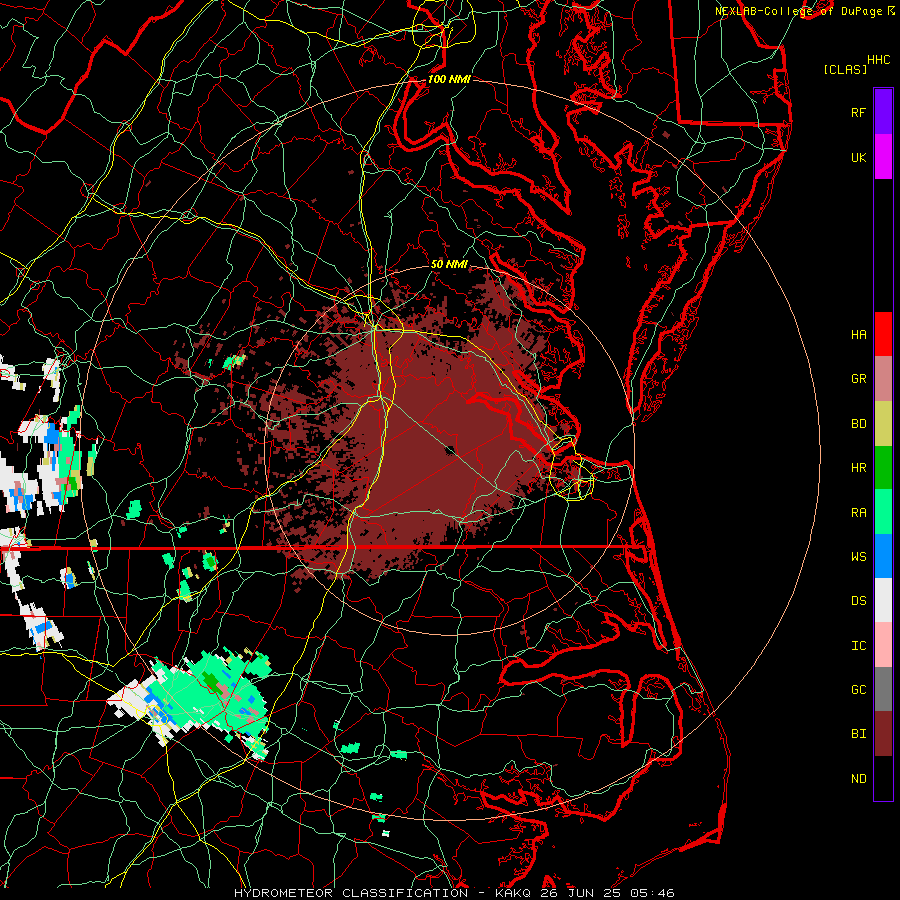
Task: Click the 50 NMI range ring label
Action: (x=449, y=264)
